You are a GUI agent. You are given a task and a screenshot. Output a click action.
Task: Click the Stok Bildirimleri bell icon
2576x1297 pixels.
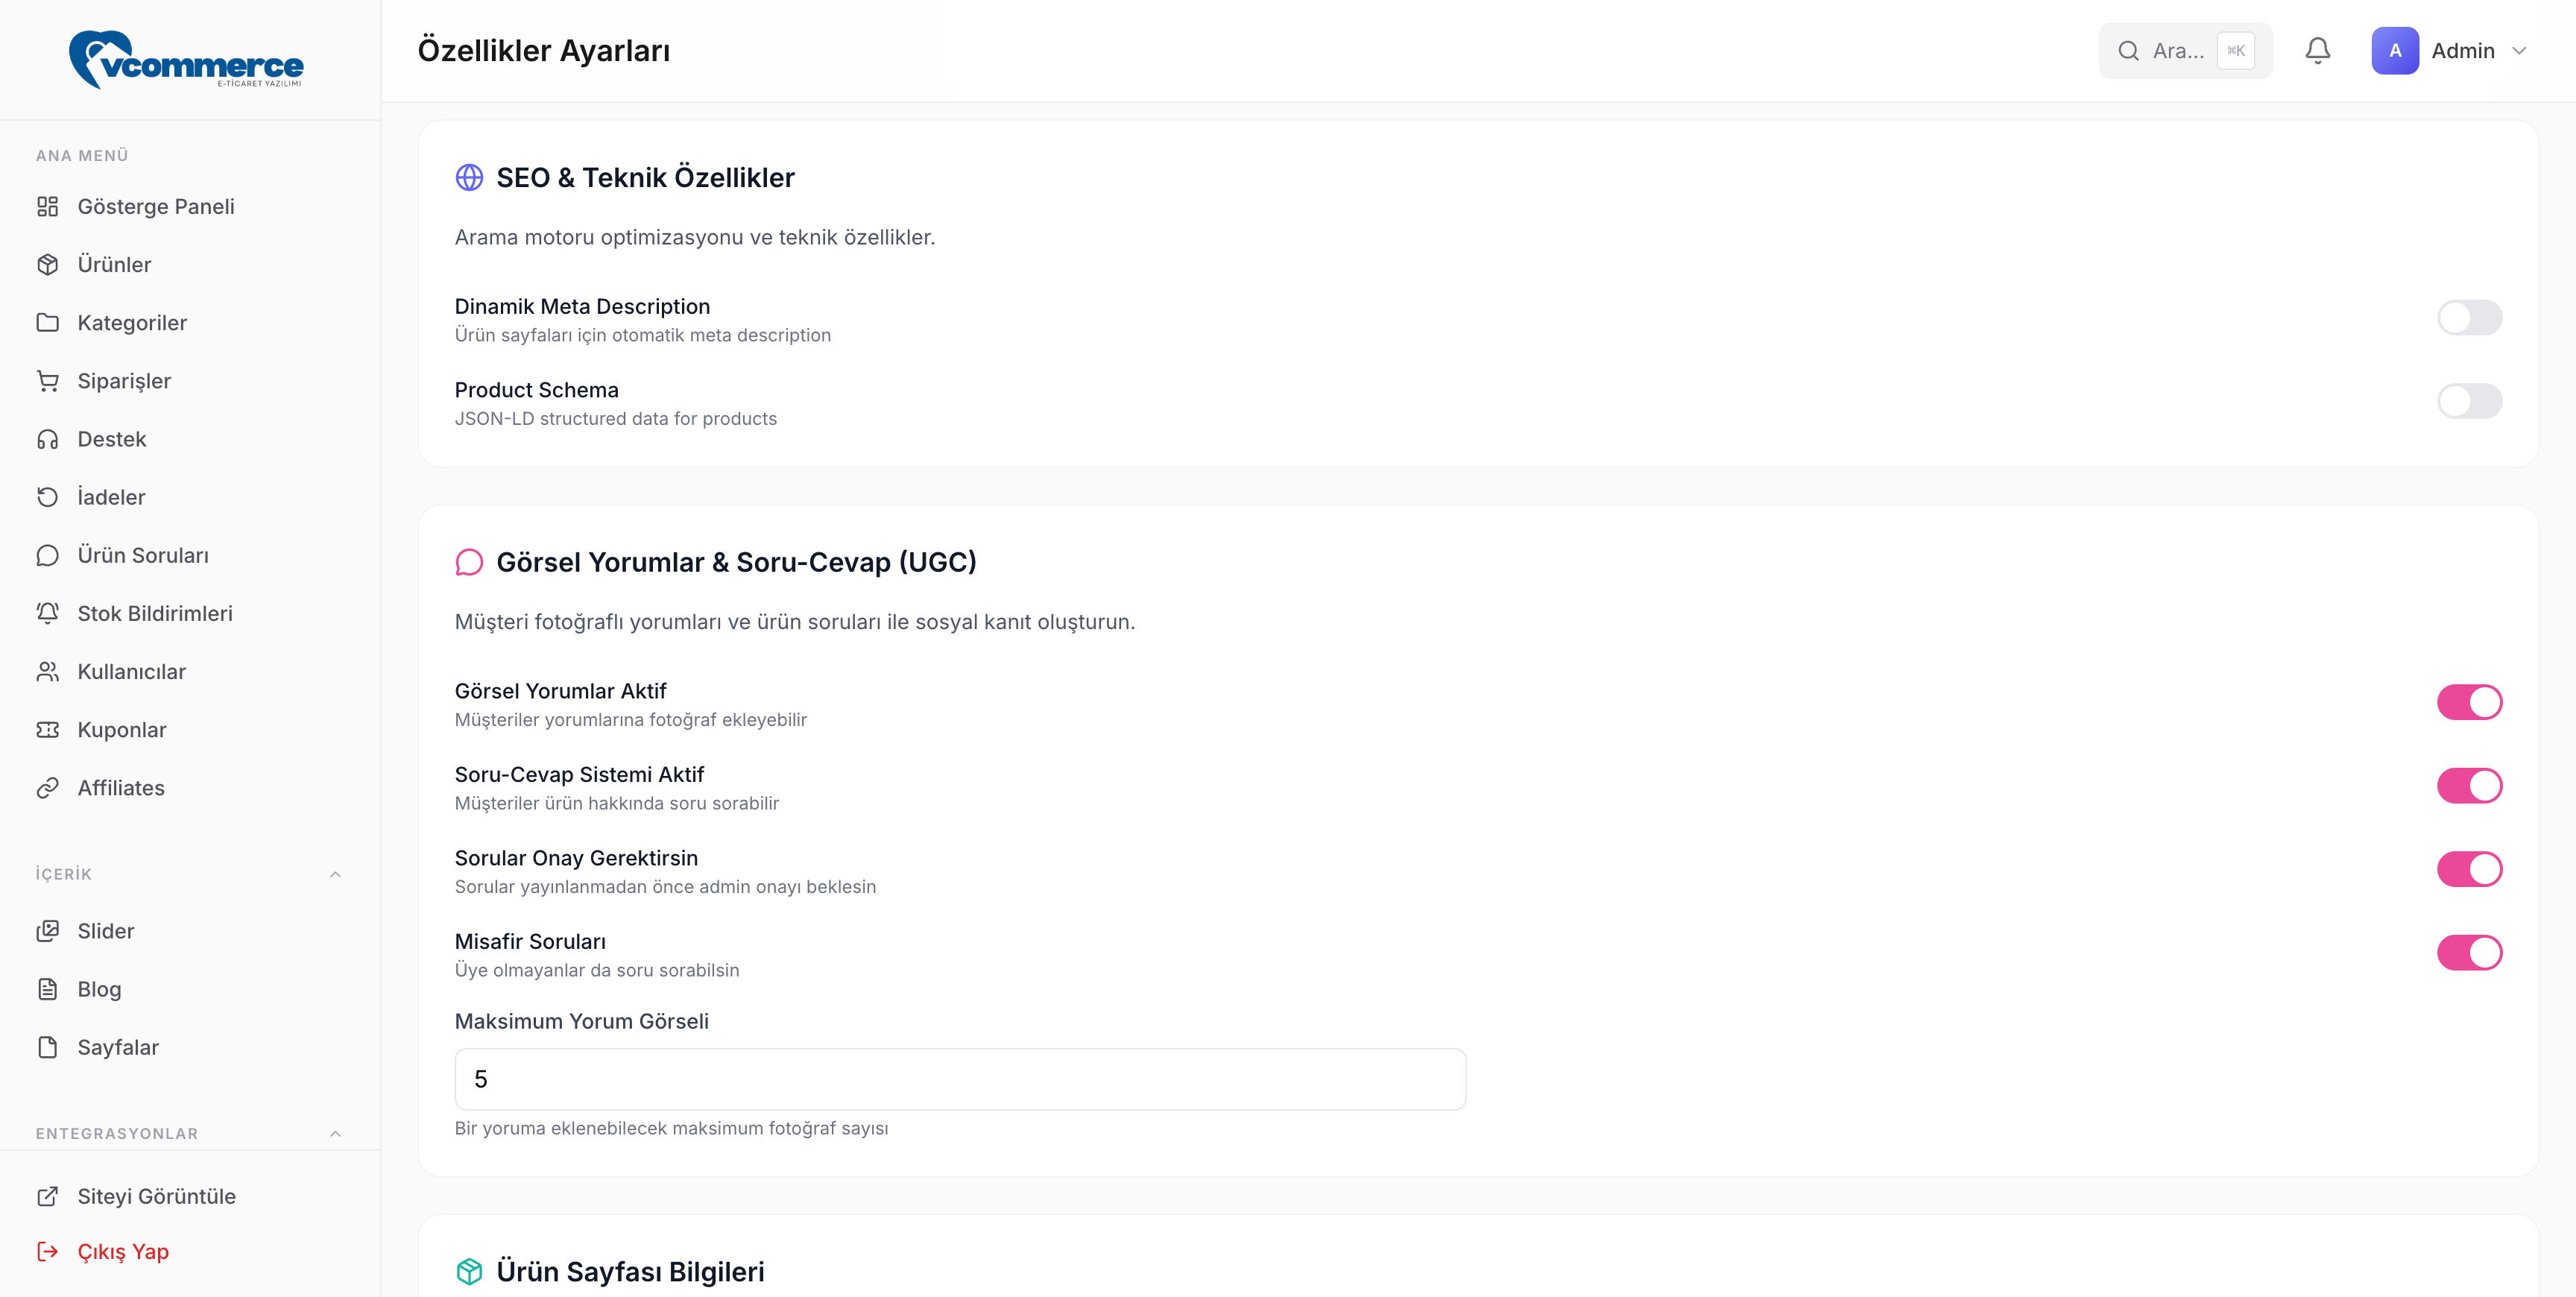pos(48,613)
